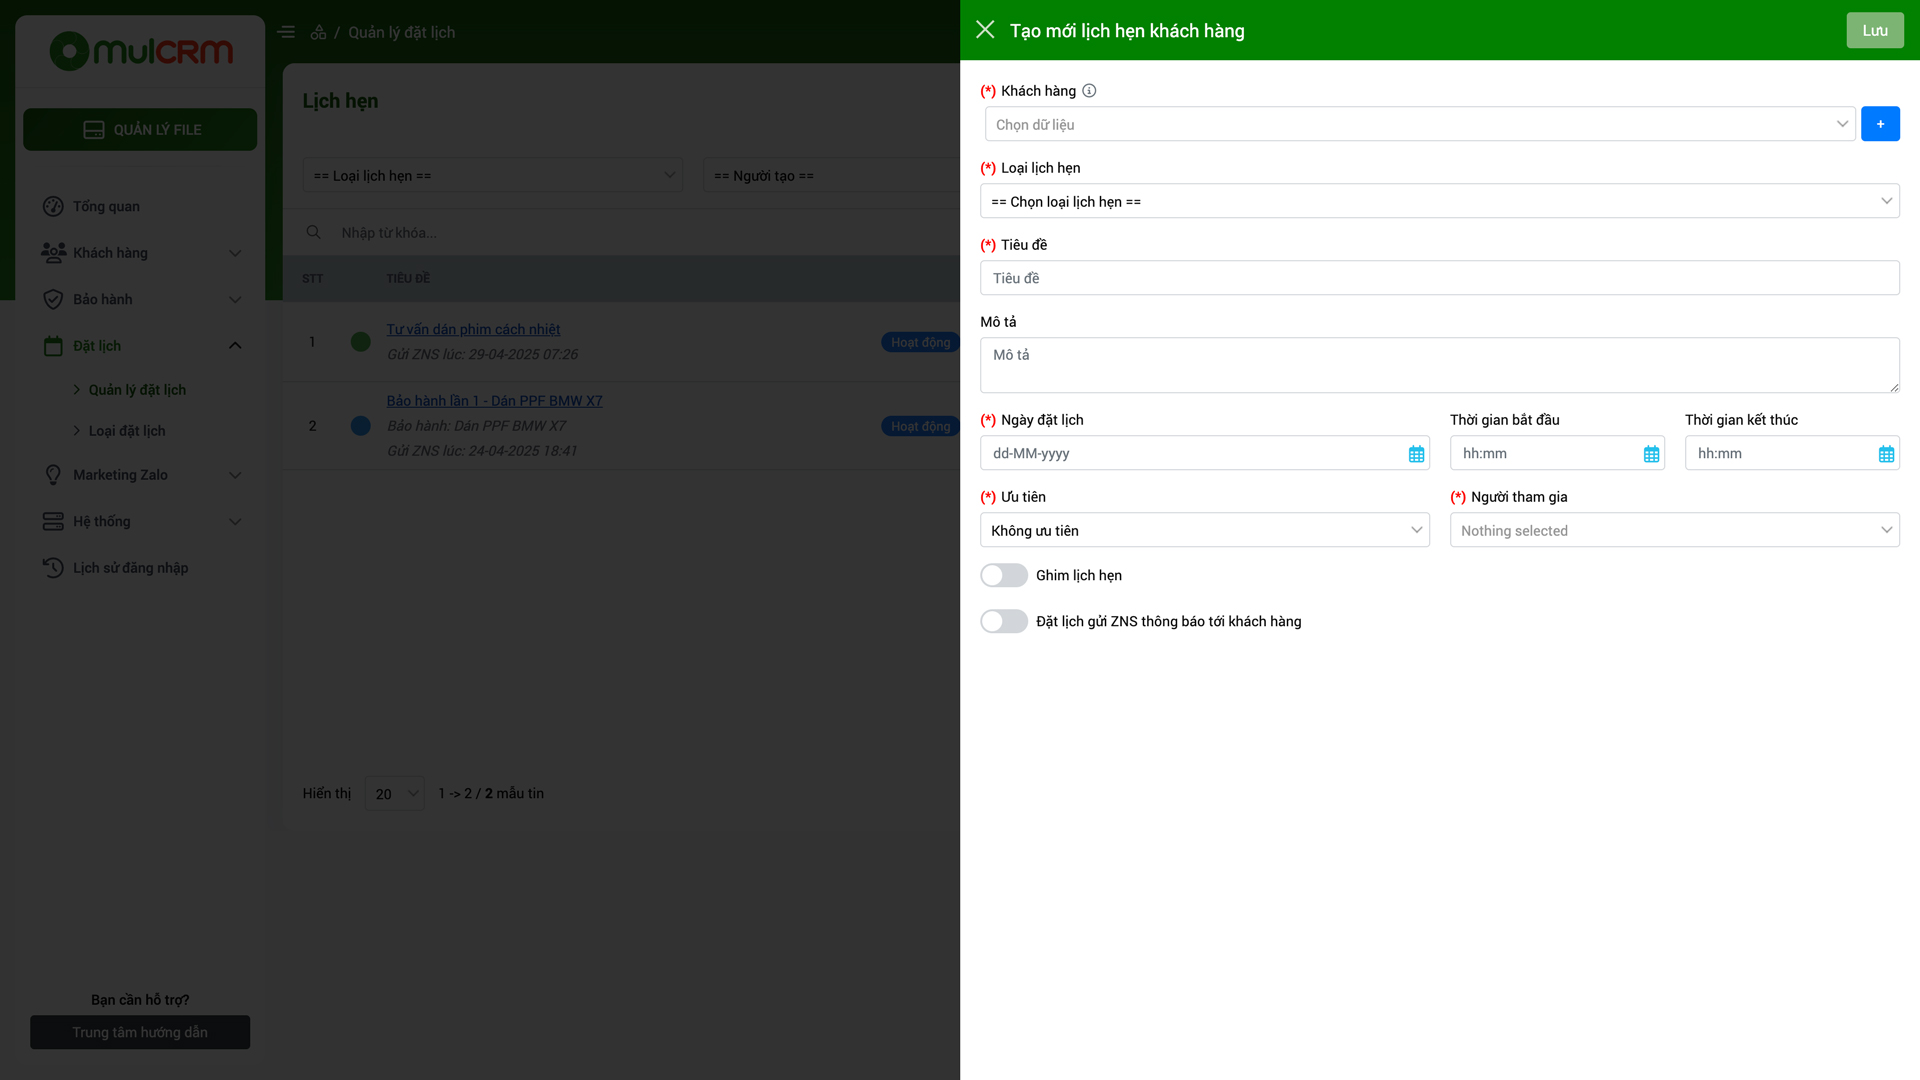The height and width of the screenshot is (1080, 1920).
Task: Click the picker icon in Thời gian kết thúc
Action: [x=1886, y=454]
